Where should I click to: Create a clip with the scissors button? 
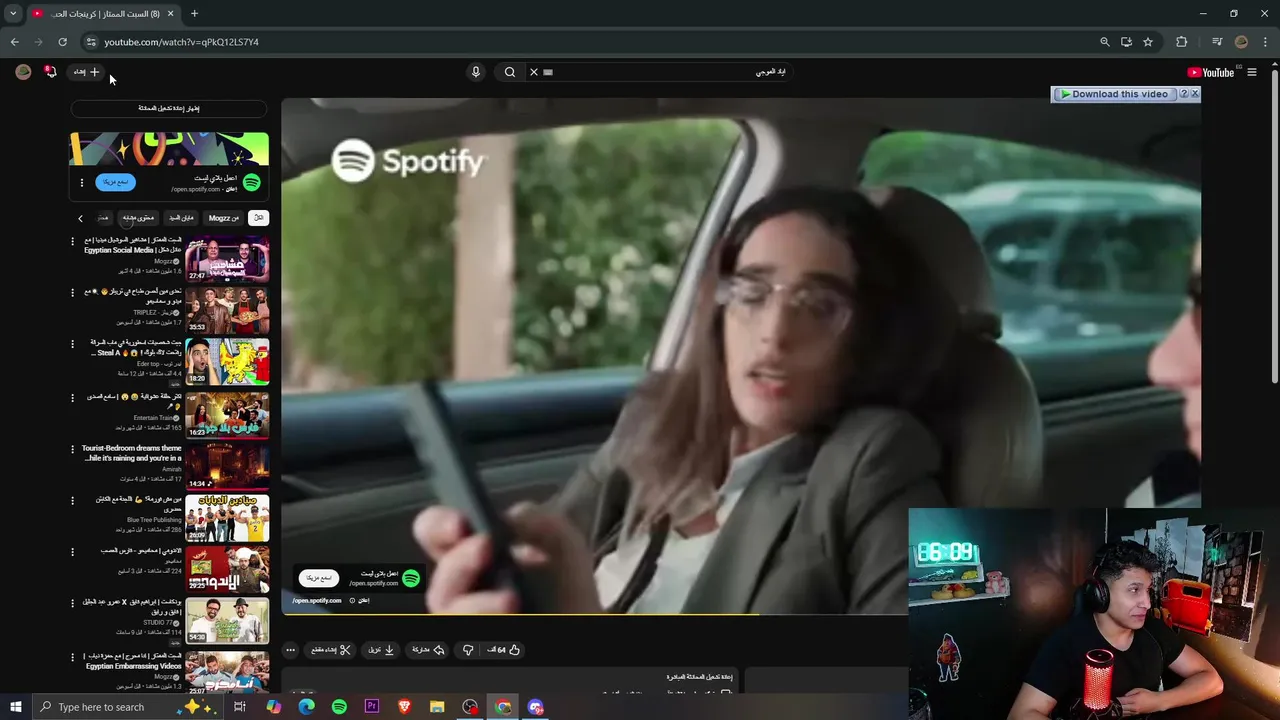pyautogui.click(x=330, y=650)
